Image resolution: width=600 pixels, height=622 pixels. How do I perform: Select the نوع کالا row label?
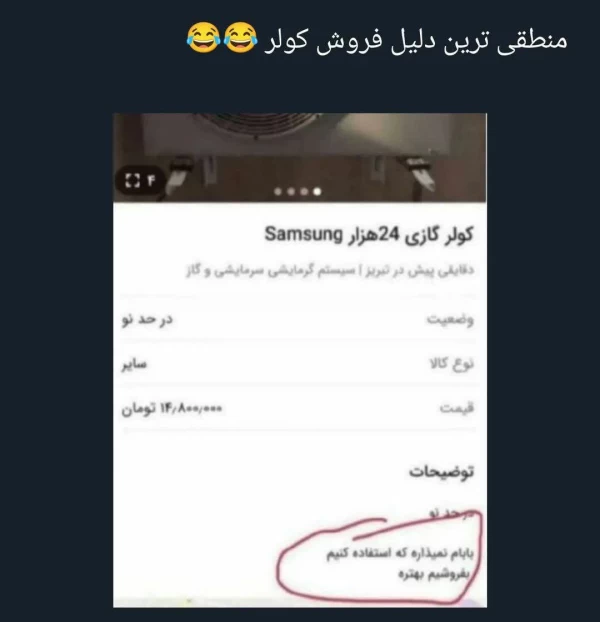click(452, 364)
